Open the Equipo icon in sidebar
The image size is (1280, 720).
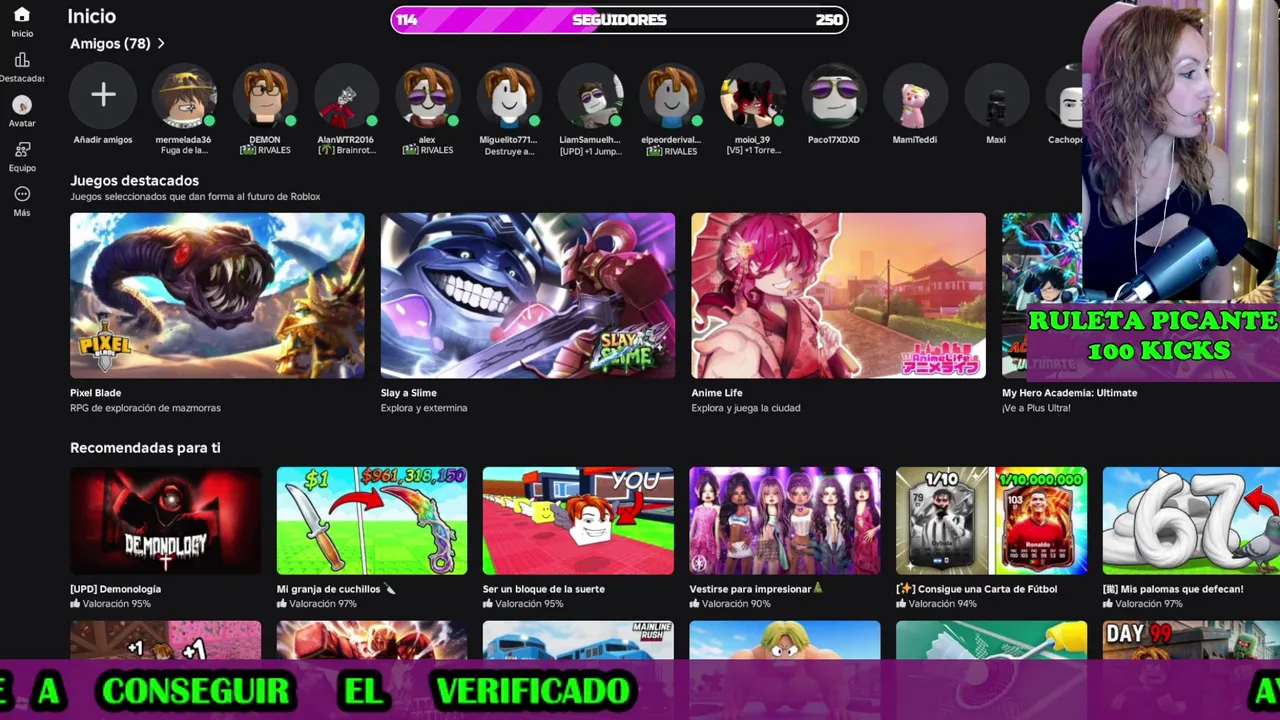click(22, 150)
